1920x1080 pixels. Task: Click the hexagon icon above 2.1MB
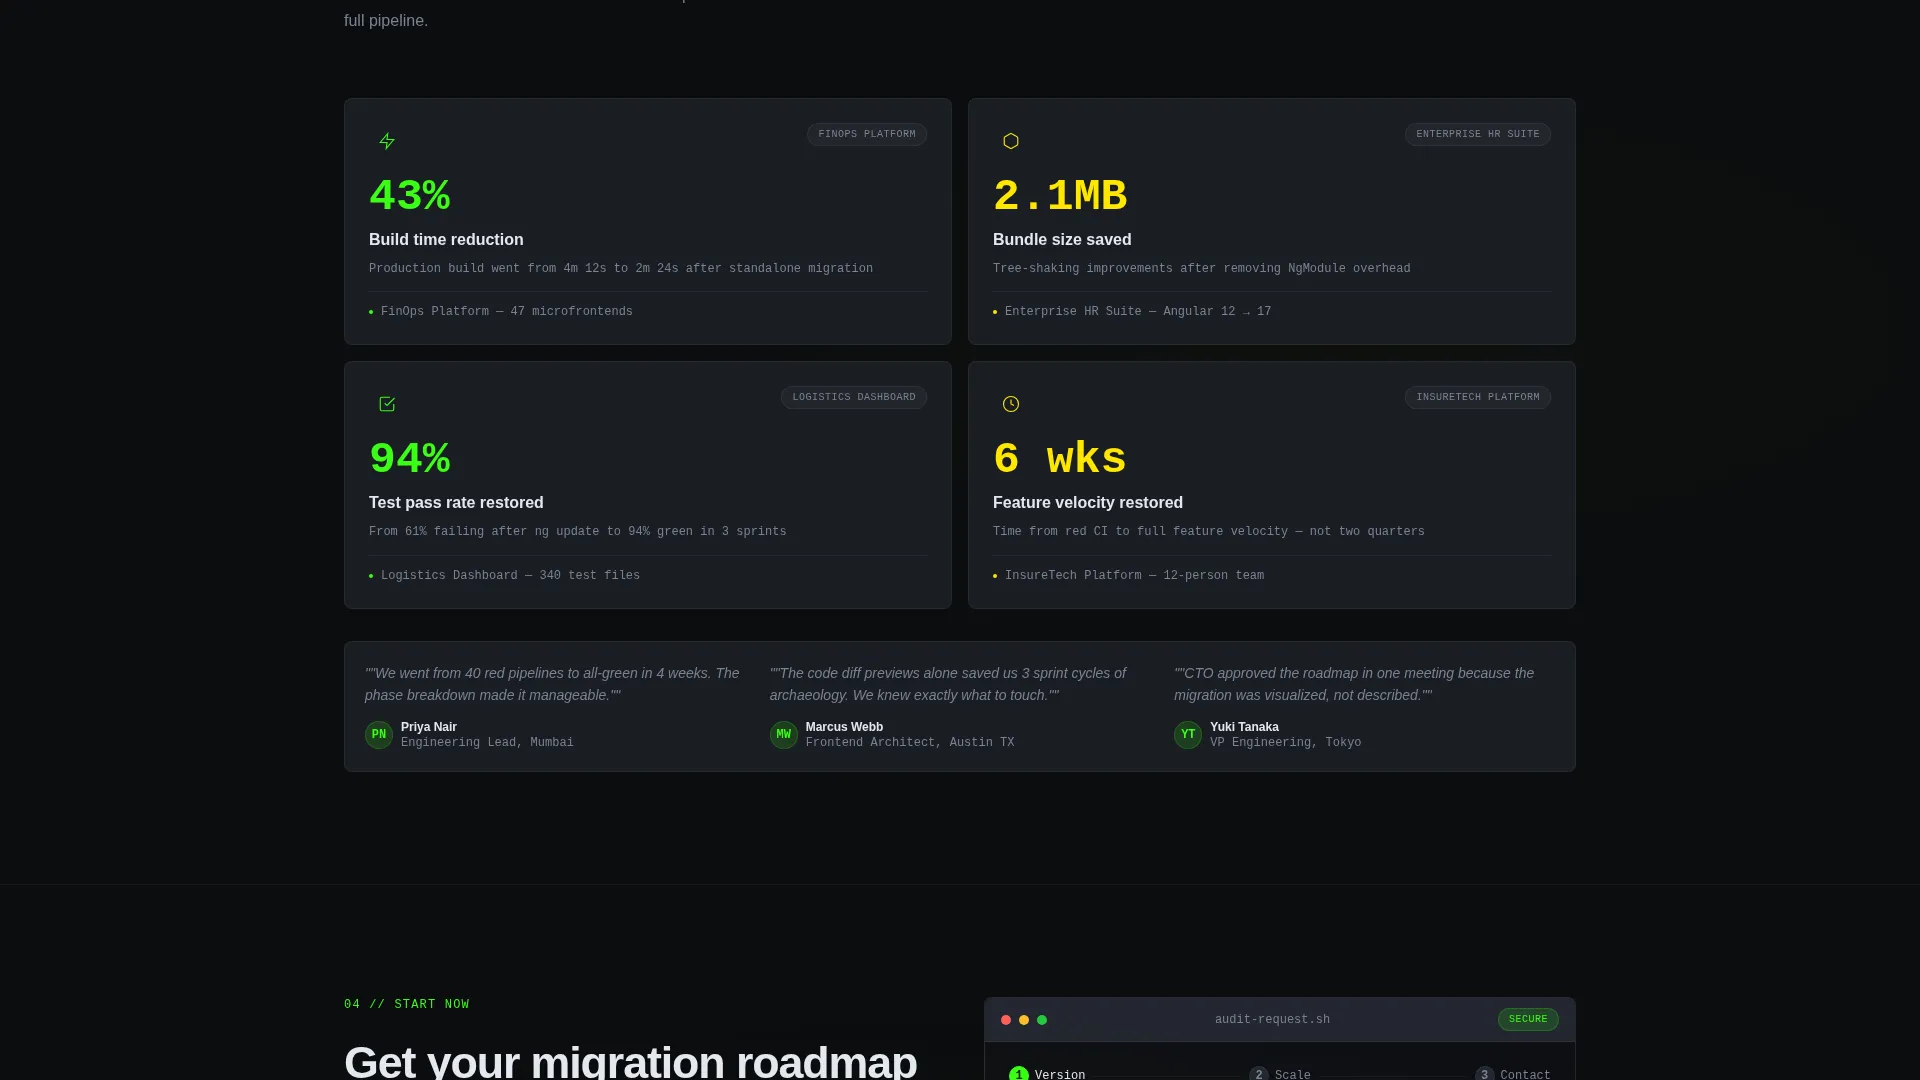click(1011, 141)
